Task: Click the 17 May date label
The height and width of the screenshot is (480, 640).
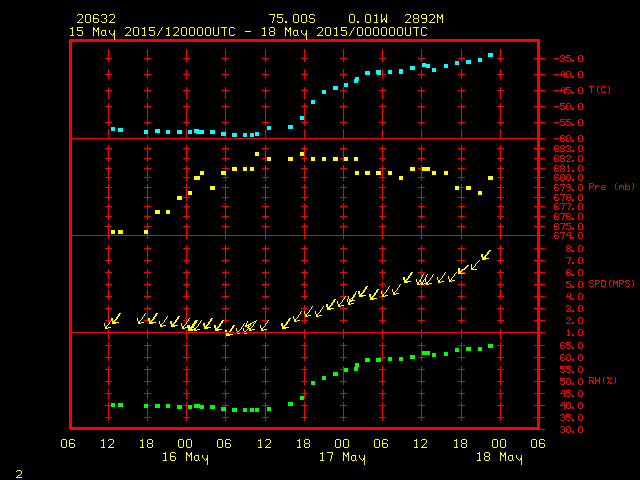Action: [342, 457]
